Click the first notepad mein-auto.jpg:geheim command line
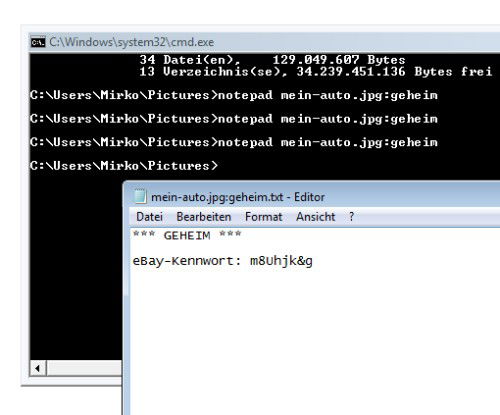This screenshot has height=415, width=500. pos(233,95)
